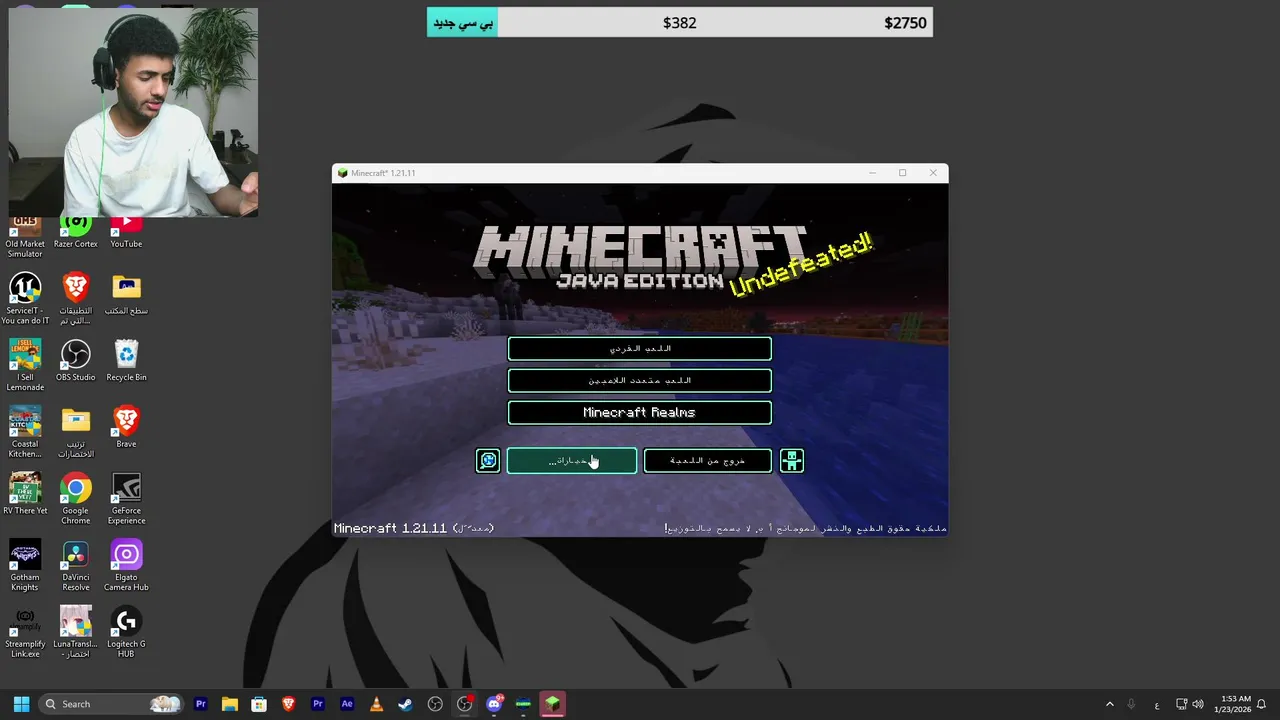Select the Recycle Bin icon
Viewport: 1280px width, 720px height.
click(126, 360)
